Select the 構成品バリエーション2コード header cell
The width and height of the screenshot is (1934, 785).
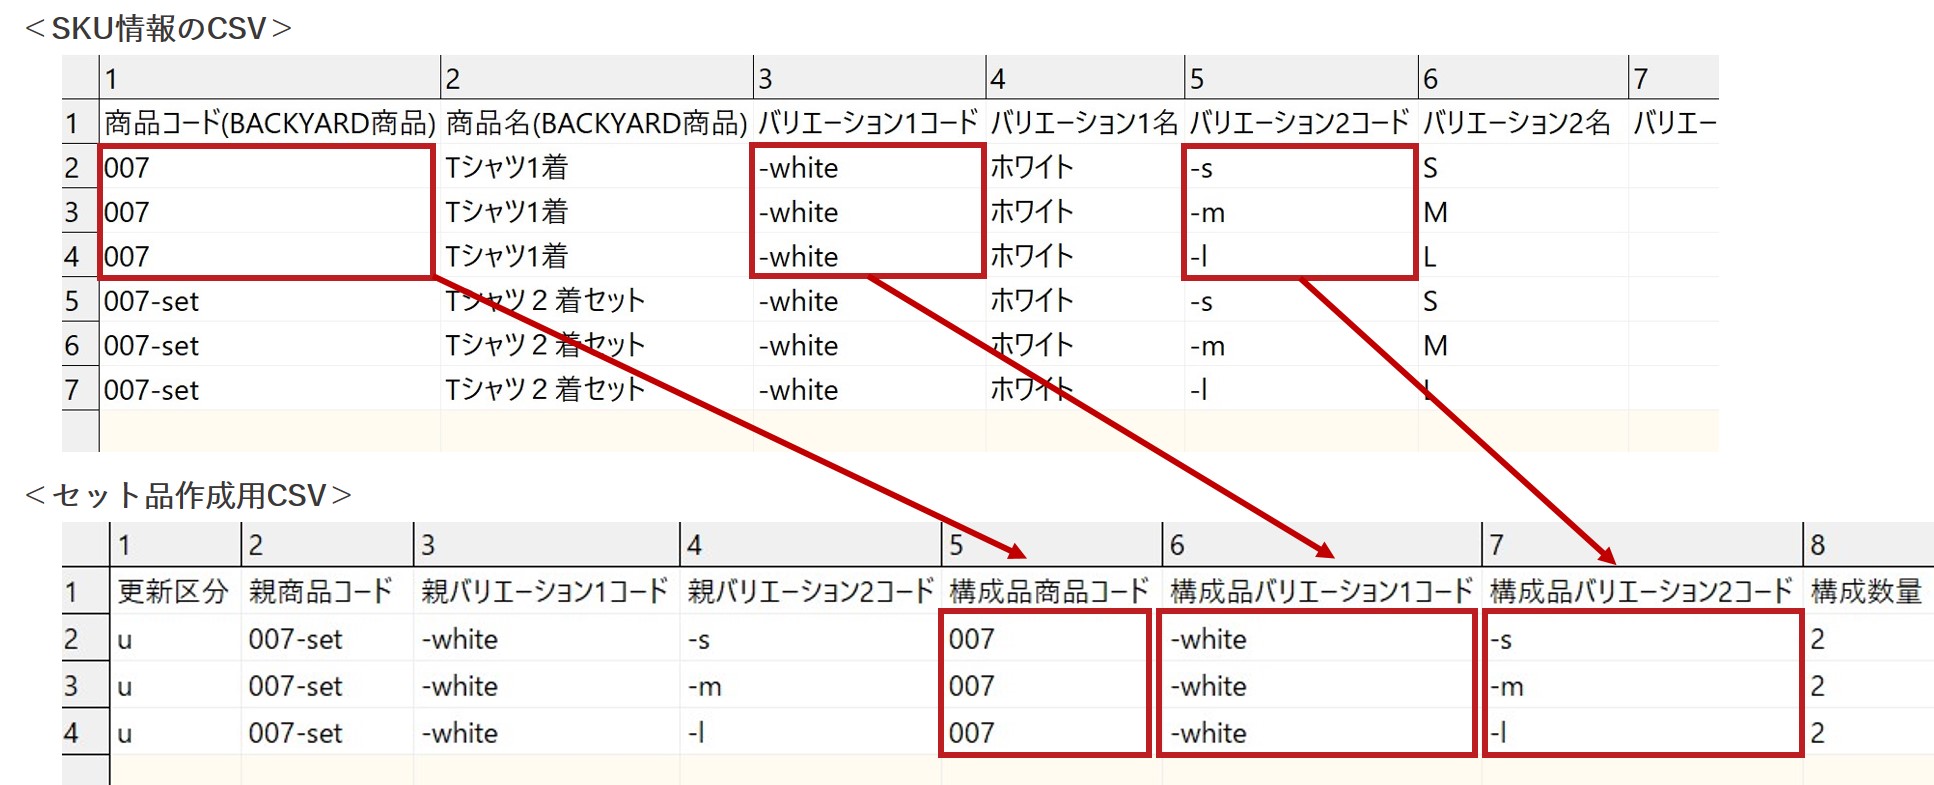(x=1643, y=591)
